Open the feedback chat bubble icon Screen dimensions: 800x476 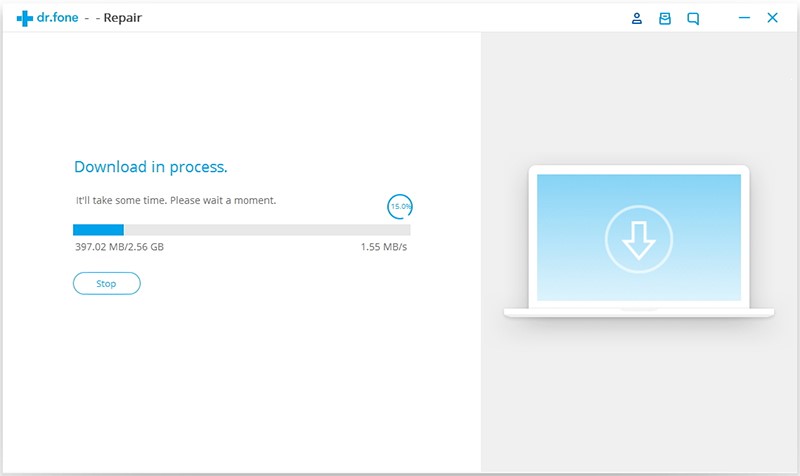click(x=693, y=19)
